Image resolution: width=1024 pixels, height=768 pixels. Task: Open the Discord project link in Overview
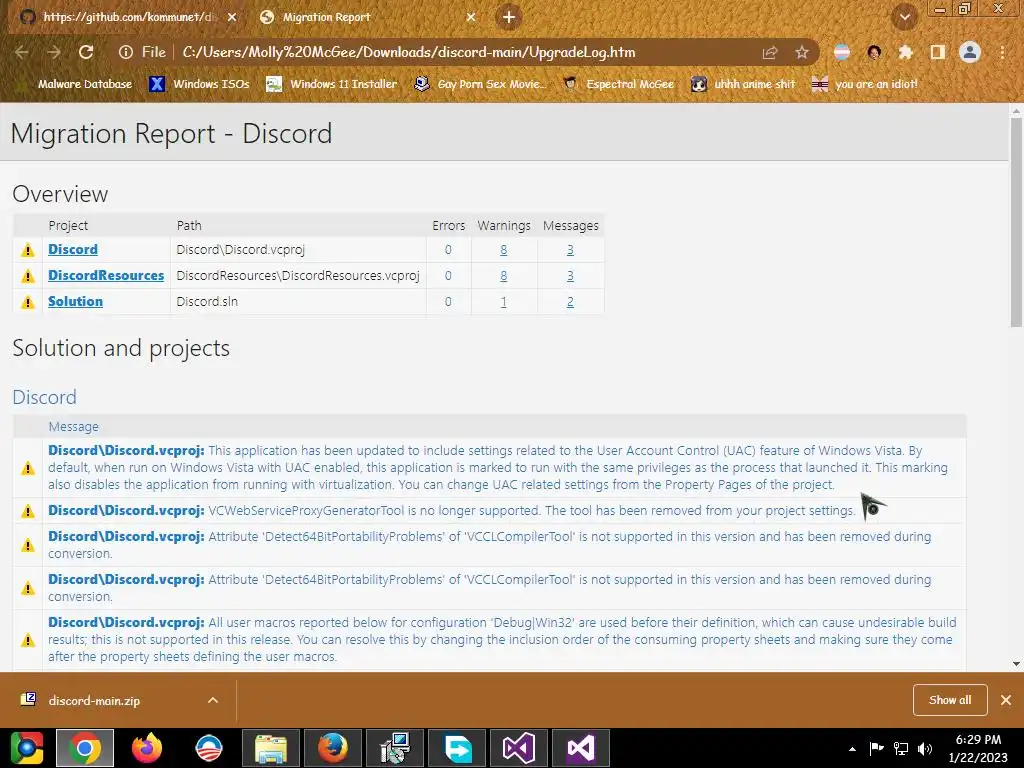[73, 249]
